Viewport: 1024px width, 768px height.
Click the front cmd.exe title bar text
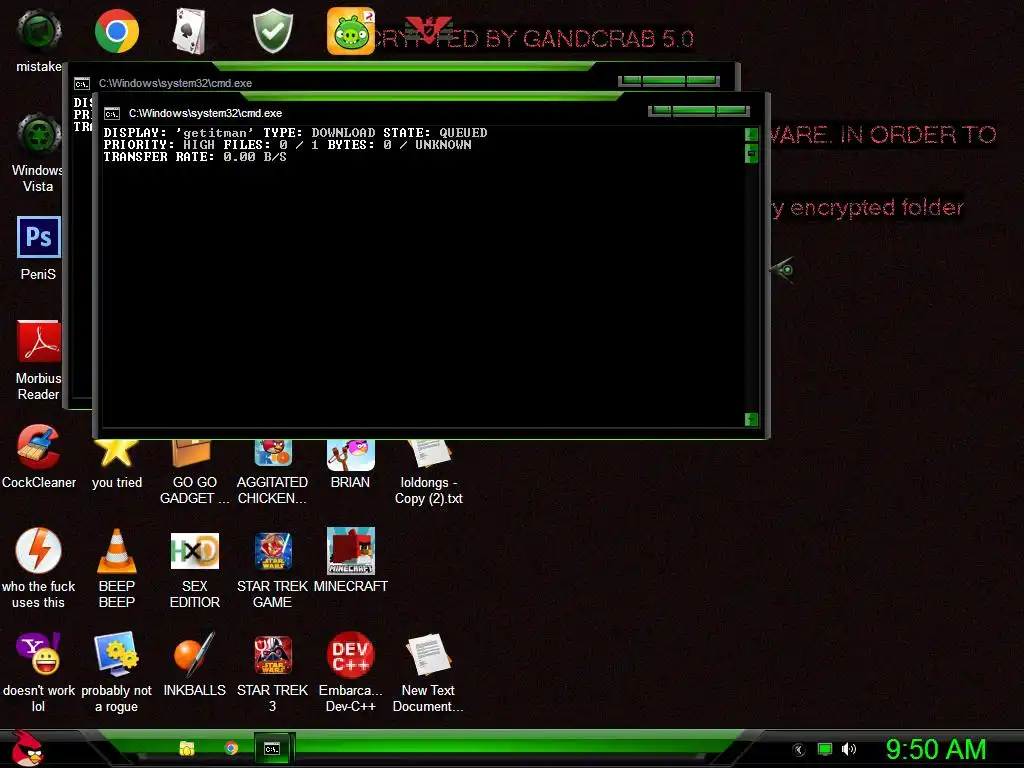(x=205, y=114)
